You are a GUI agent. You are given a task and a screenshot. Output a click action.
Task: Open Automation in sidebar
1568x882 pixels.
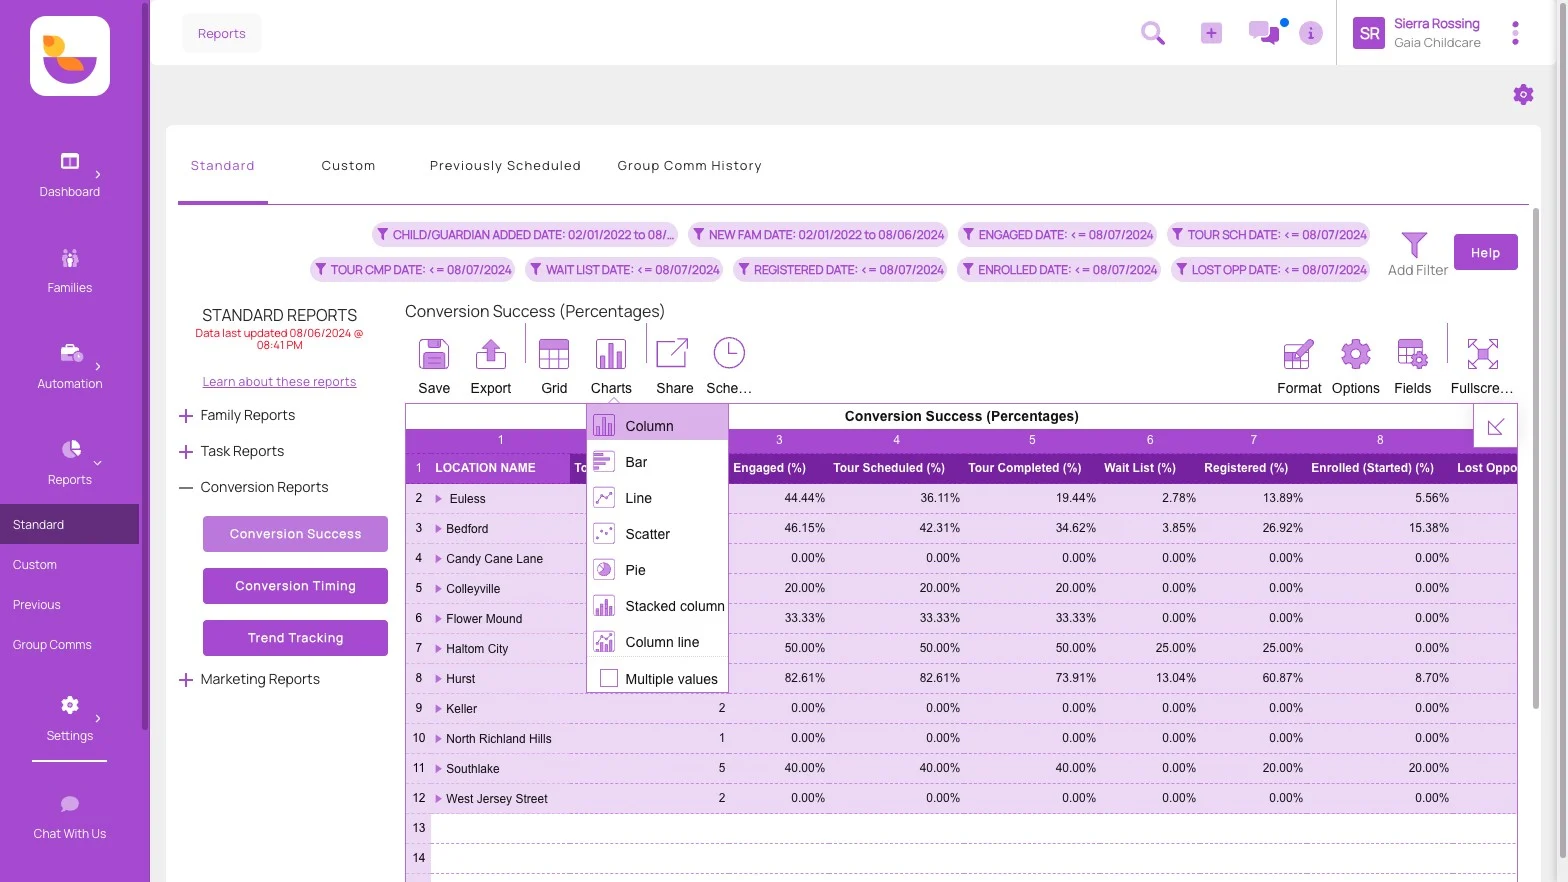[x=69, y=367]
